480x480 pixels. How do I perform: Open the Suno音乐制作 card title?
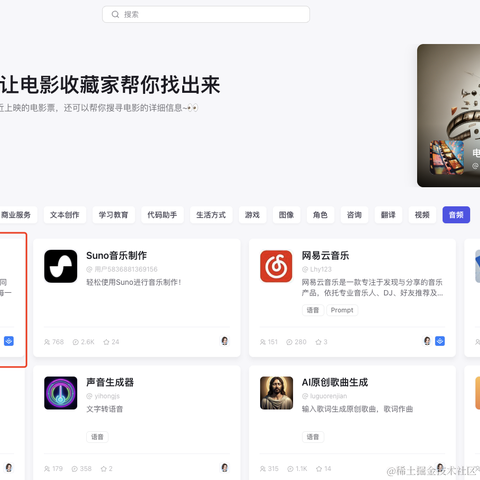pos(116,256)
